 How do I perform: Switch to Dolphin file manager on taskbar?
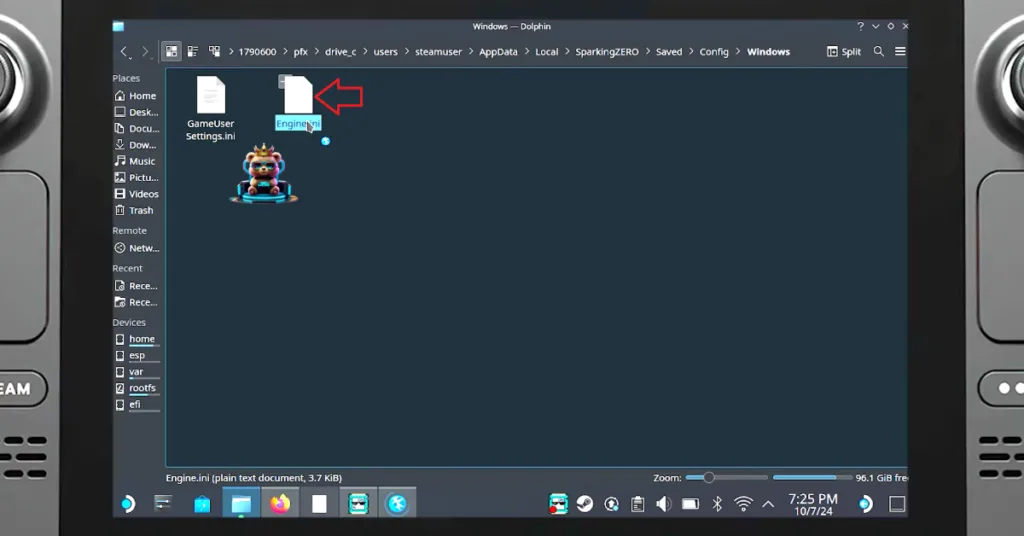241,503
